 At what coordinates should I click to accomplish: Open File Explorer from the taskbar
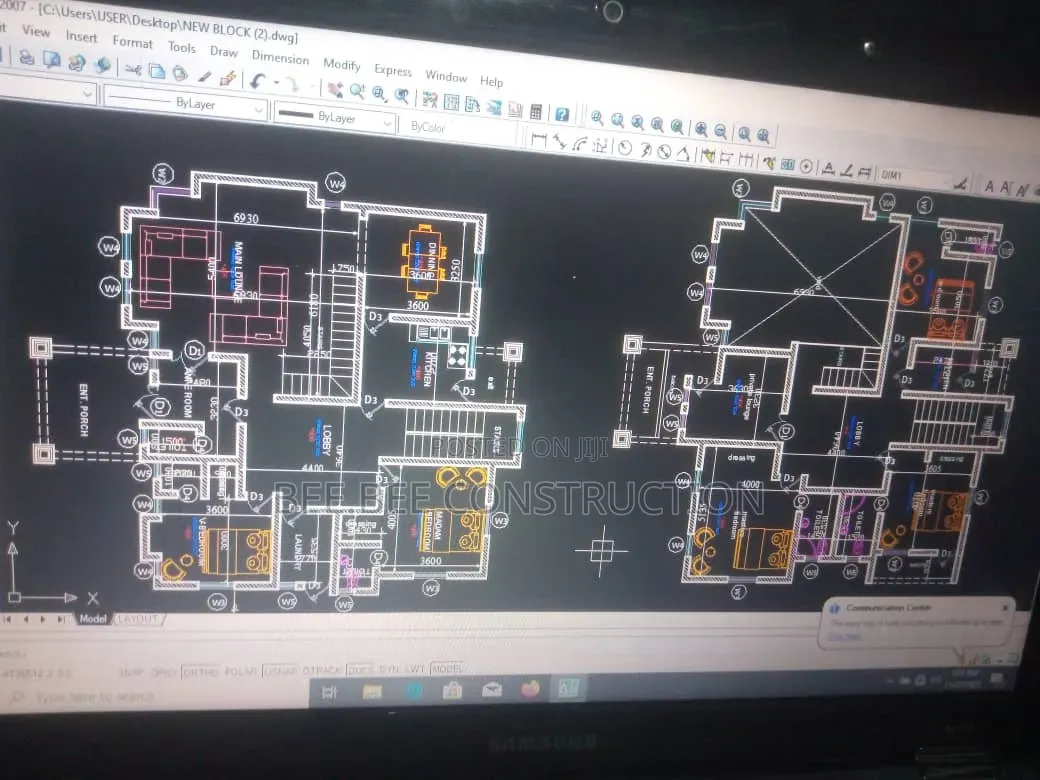(371, 692)
